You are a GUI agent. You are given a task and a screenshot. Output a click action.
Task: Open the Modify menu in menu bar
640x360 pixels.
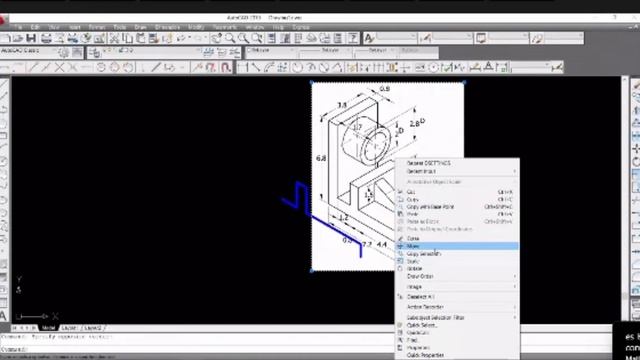(x=196, y=27)
